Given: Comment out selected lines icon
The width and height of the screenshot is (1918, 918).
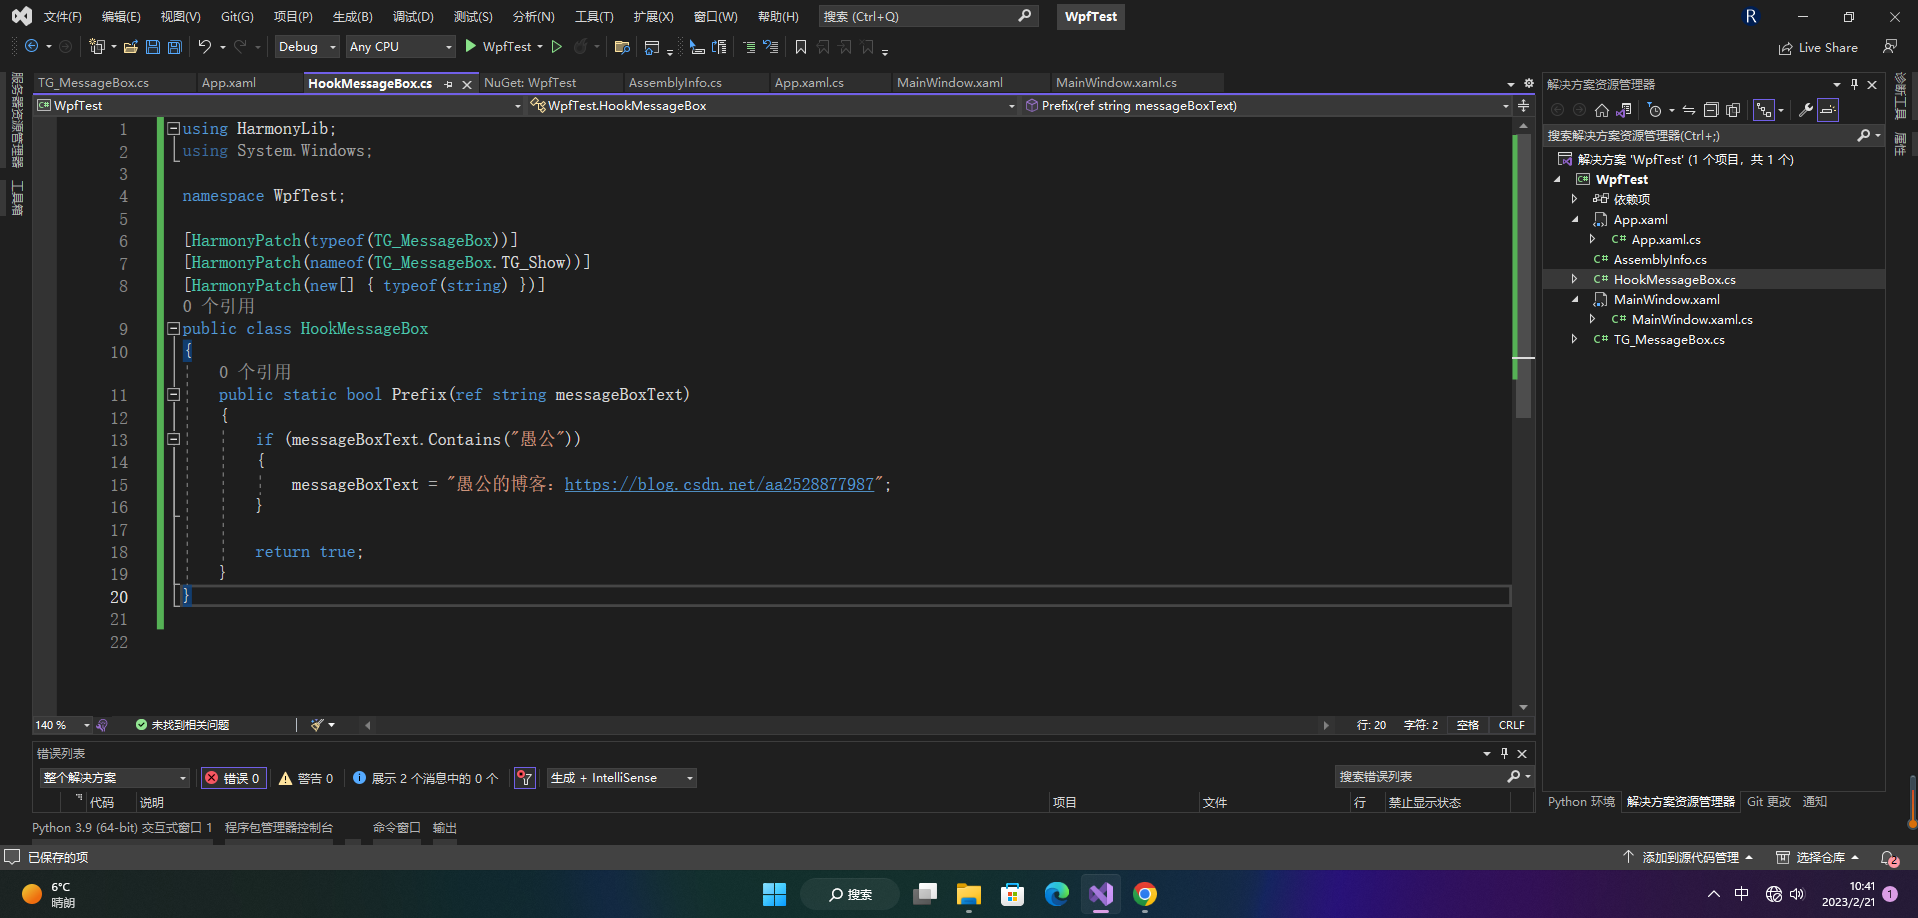Looking at the screenshot, I should [748, 47].
